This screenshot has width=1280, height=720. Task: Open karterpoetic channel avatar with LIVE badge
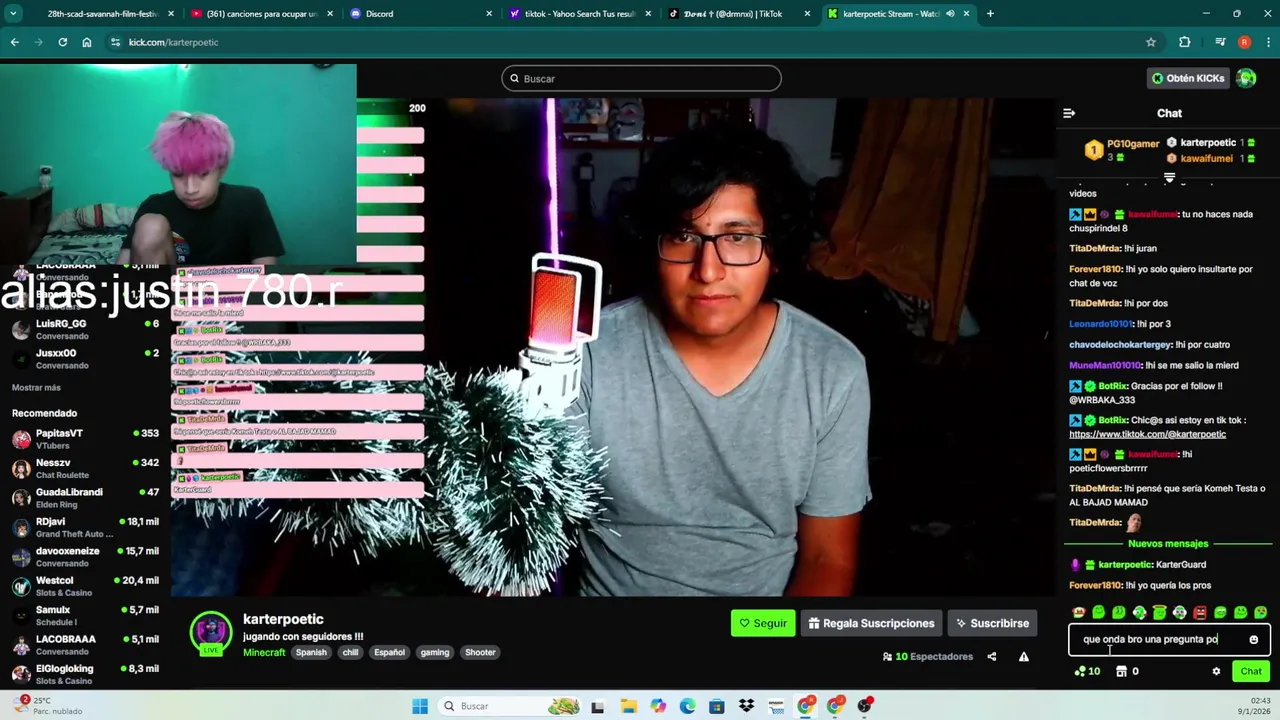pos(211,634)
